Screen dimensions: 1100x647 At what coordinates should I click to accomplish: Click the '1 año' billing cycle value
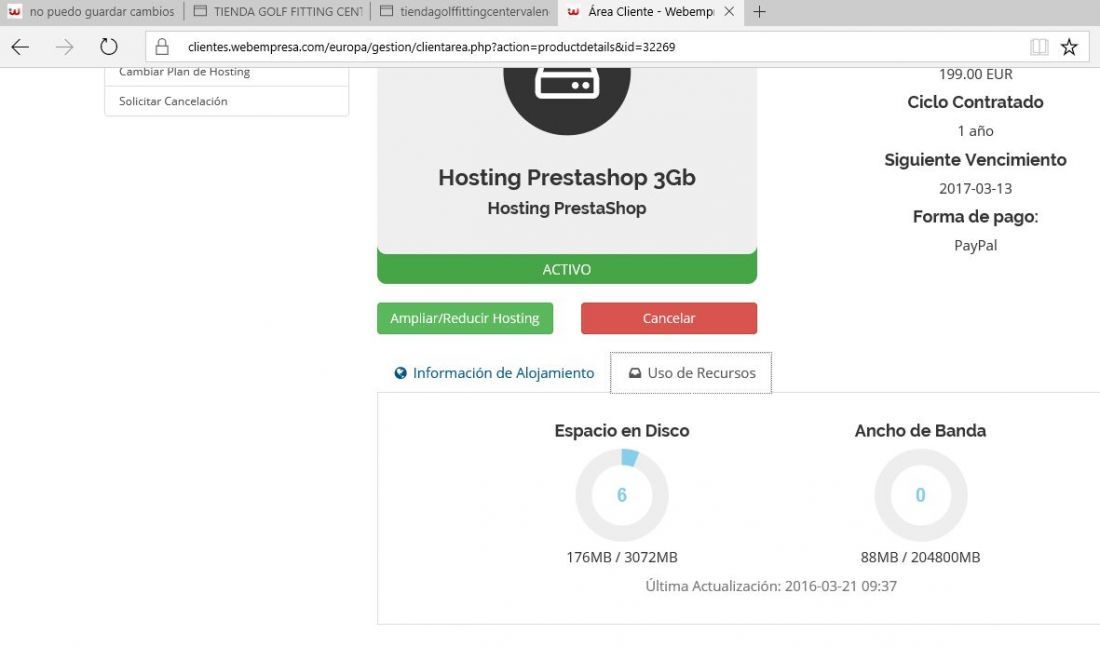(x=975, y=131)
